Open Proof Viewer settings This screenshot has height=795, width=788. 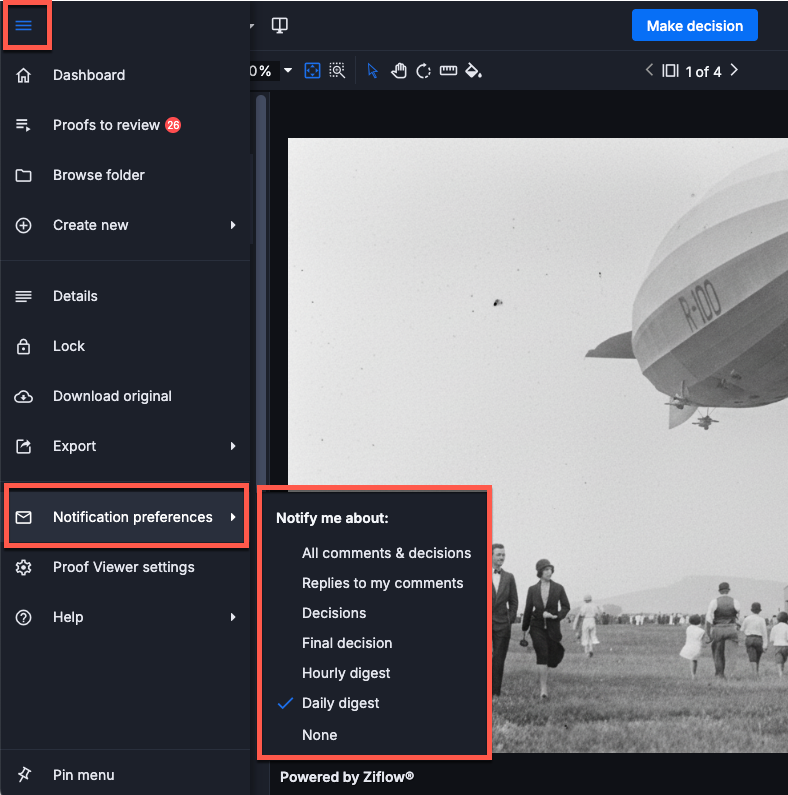(123, 567)
